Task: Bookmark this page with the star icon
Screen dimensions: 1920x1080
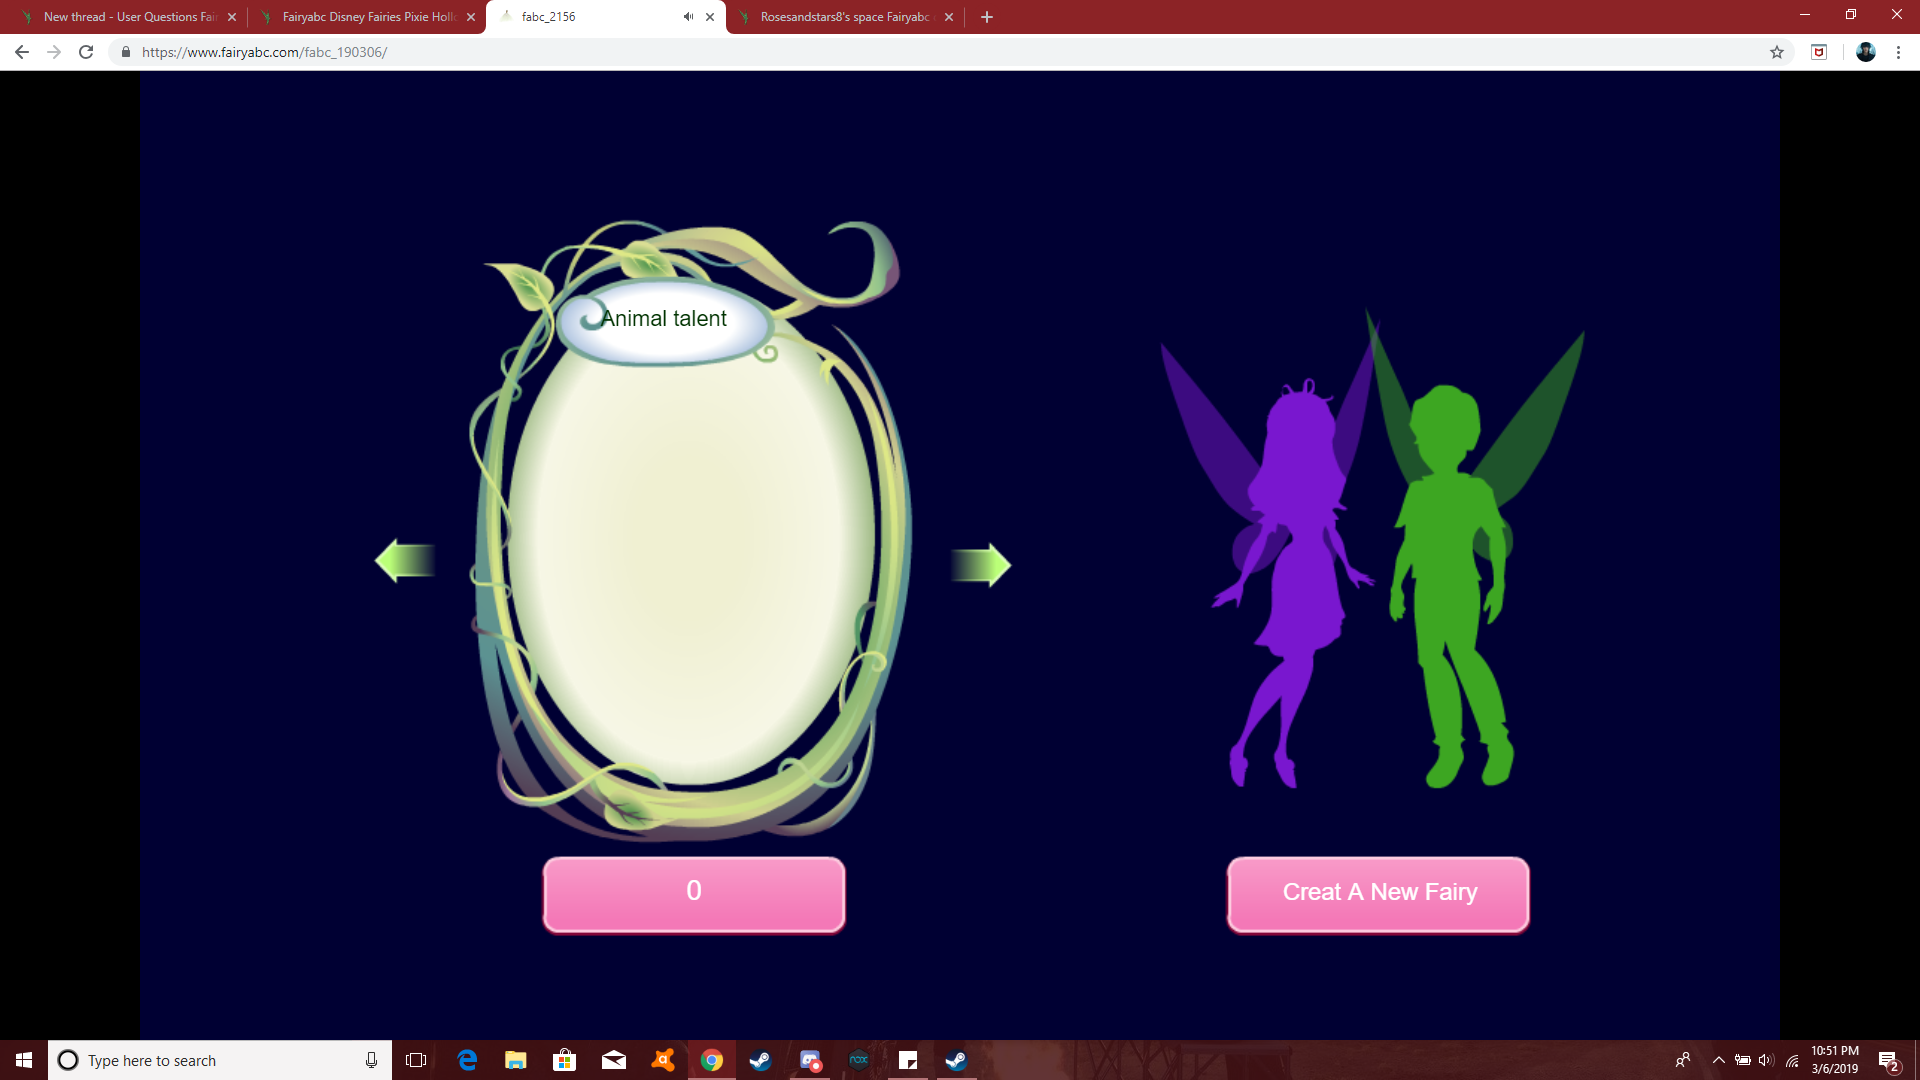Action: coord(1778,52)
